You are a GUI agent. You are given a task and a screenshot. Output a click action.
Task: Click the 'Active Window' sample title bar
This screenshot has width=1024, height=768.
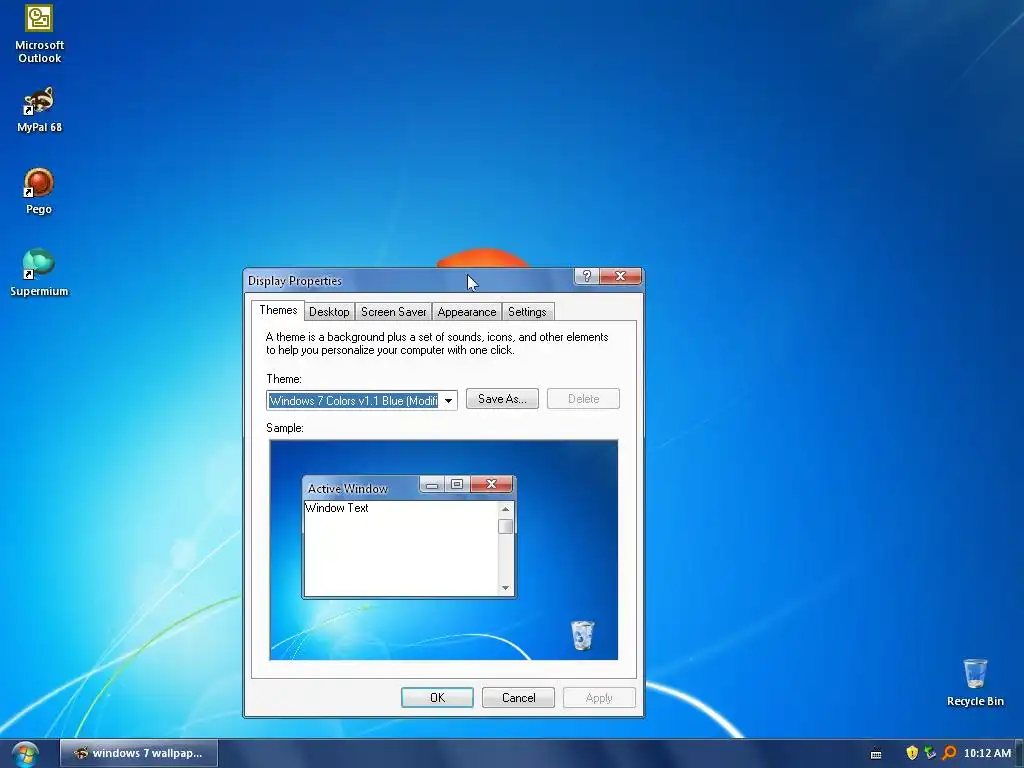361,488
